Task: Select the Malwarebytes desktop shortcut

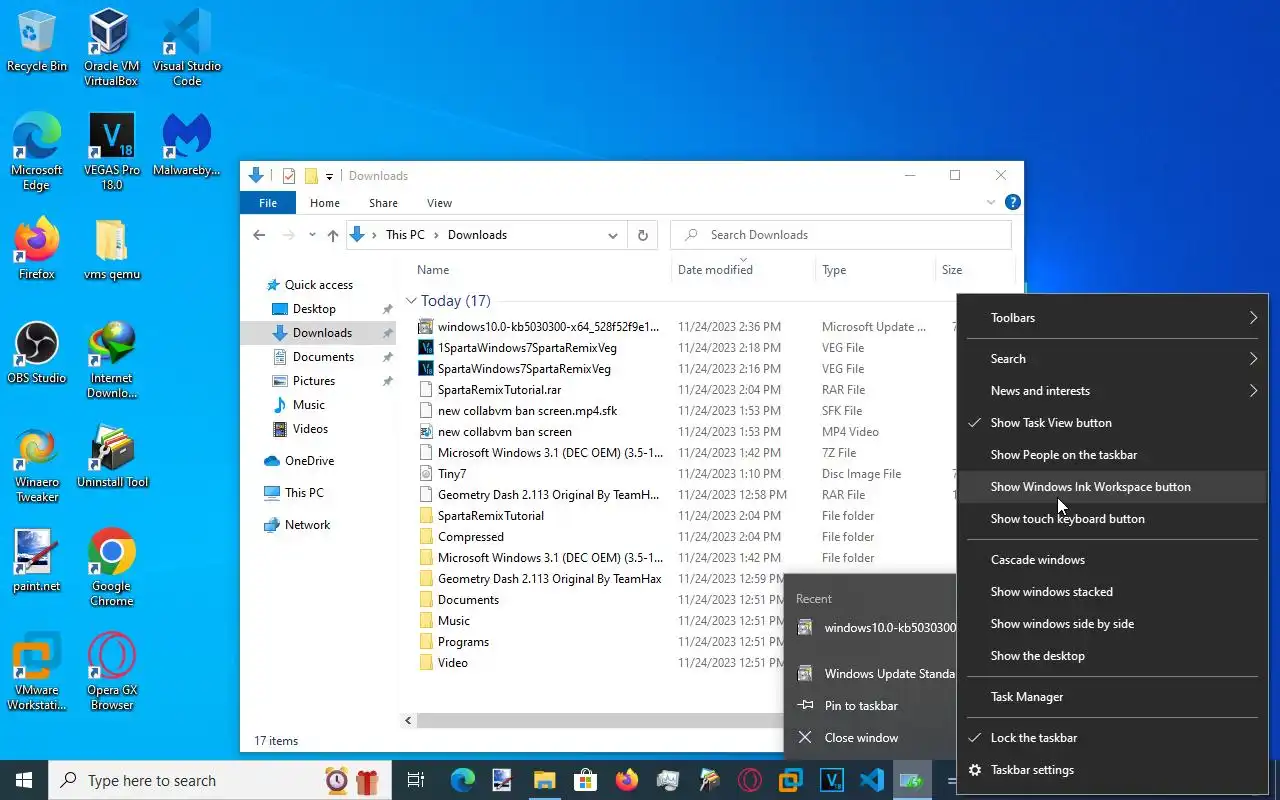Action: pyautogui.click(x=186, y=145)
